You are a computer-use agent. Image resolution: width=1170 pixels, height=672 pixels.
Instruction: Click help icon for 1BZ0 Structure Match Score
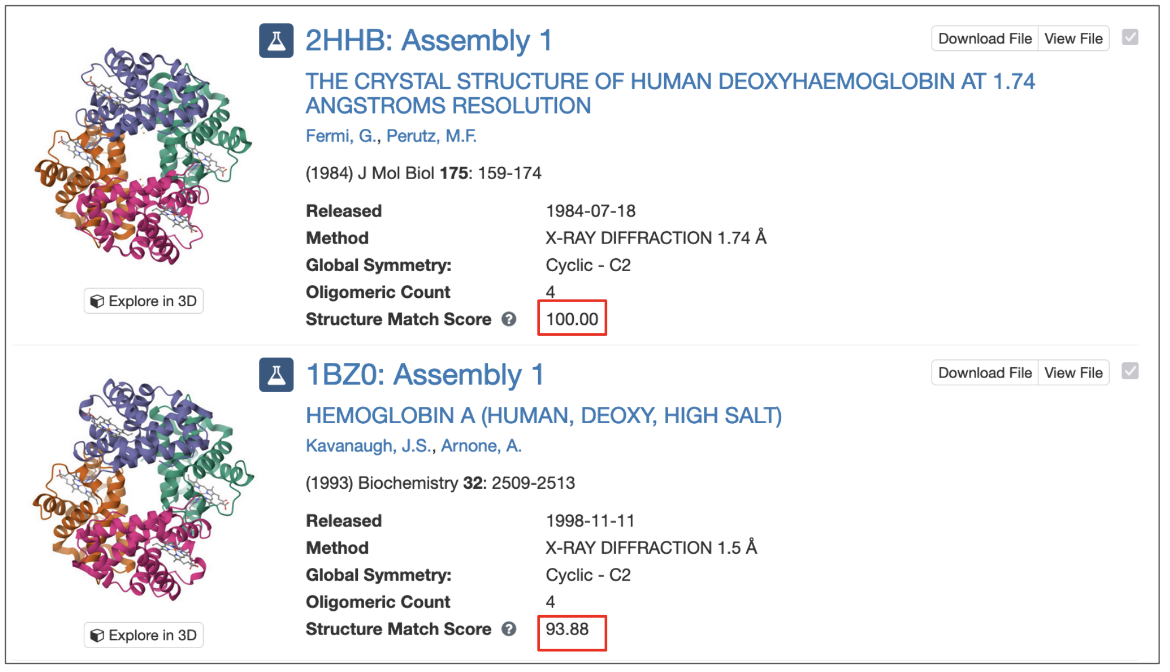click(x=509, y=630)
